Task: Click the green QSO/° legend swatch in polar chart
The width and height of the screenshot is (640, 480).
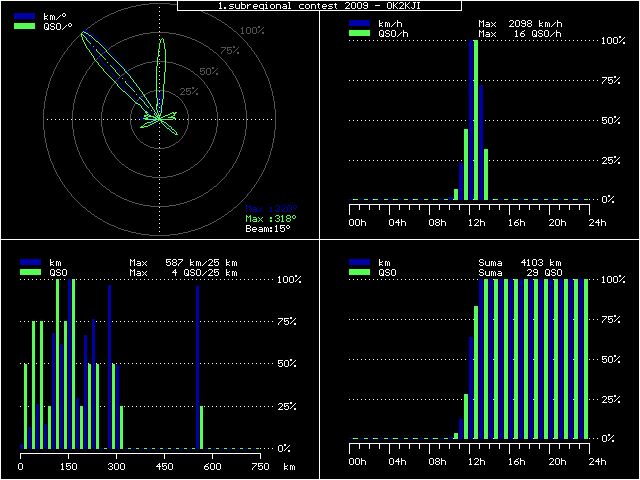Action: [x=24, y=26]
